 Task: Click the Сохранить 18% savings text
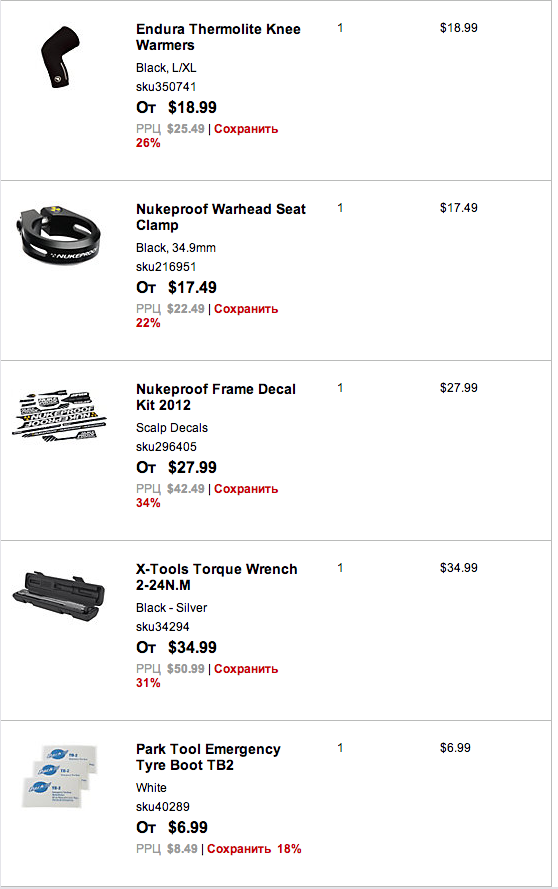tap(254, 849)
